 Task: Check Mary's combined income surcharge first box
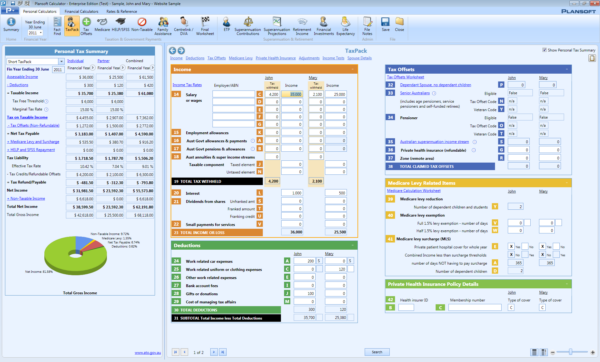tap(543, 255)
